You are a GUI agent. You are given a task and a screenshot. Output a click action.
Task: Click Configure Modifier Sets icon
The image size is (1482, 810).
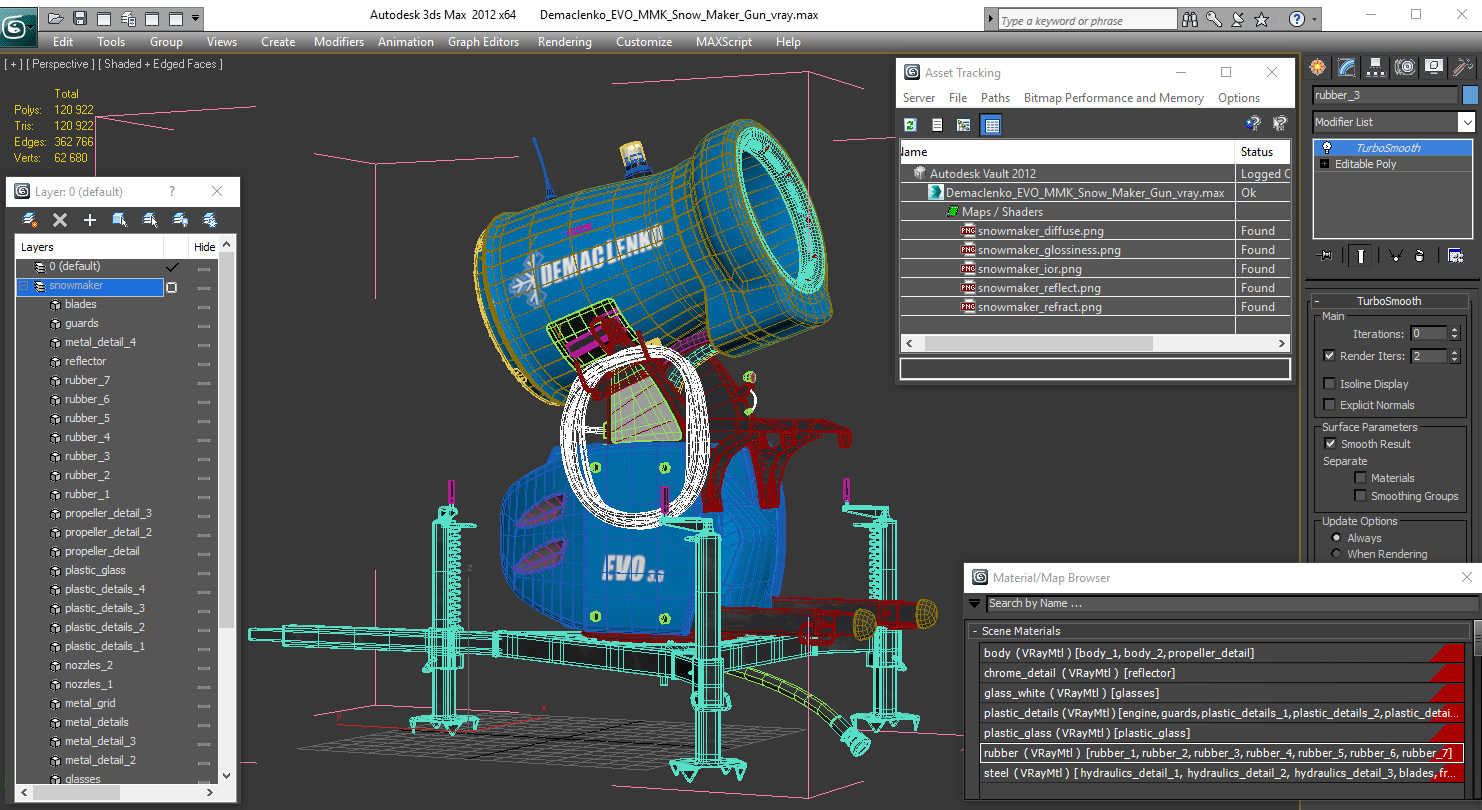[1455, 256]
